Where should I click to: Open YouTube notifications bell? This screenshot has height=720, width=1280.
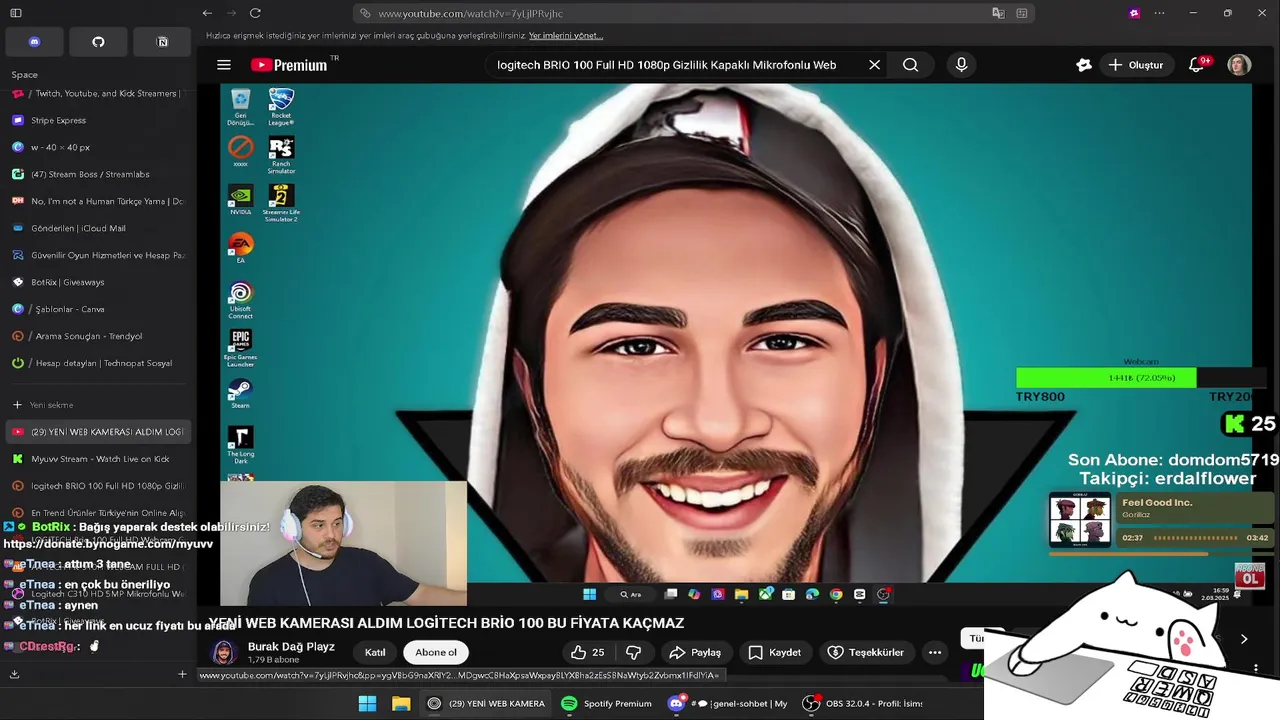tap(1196, 65)
